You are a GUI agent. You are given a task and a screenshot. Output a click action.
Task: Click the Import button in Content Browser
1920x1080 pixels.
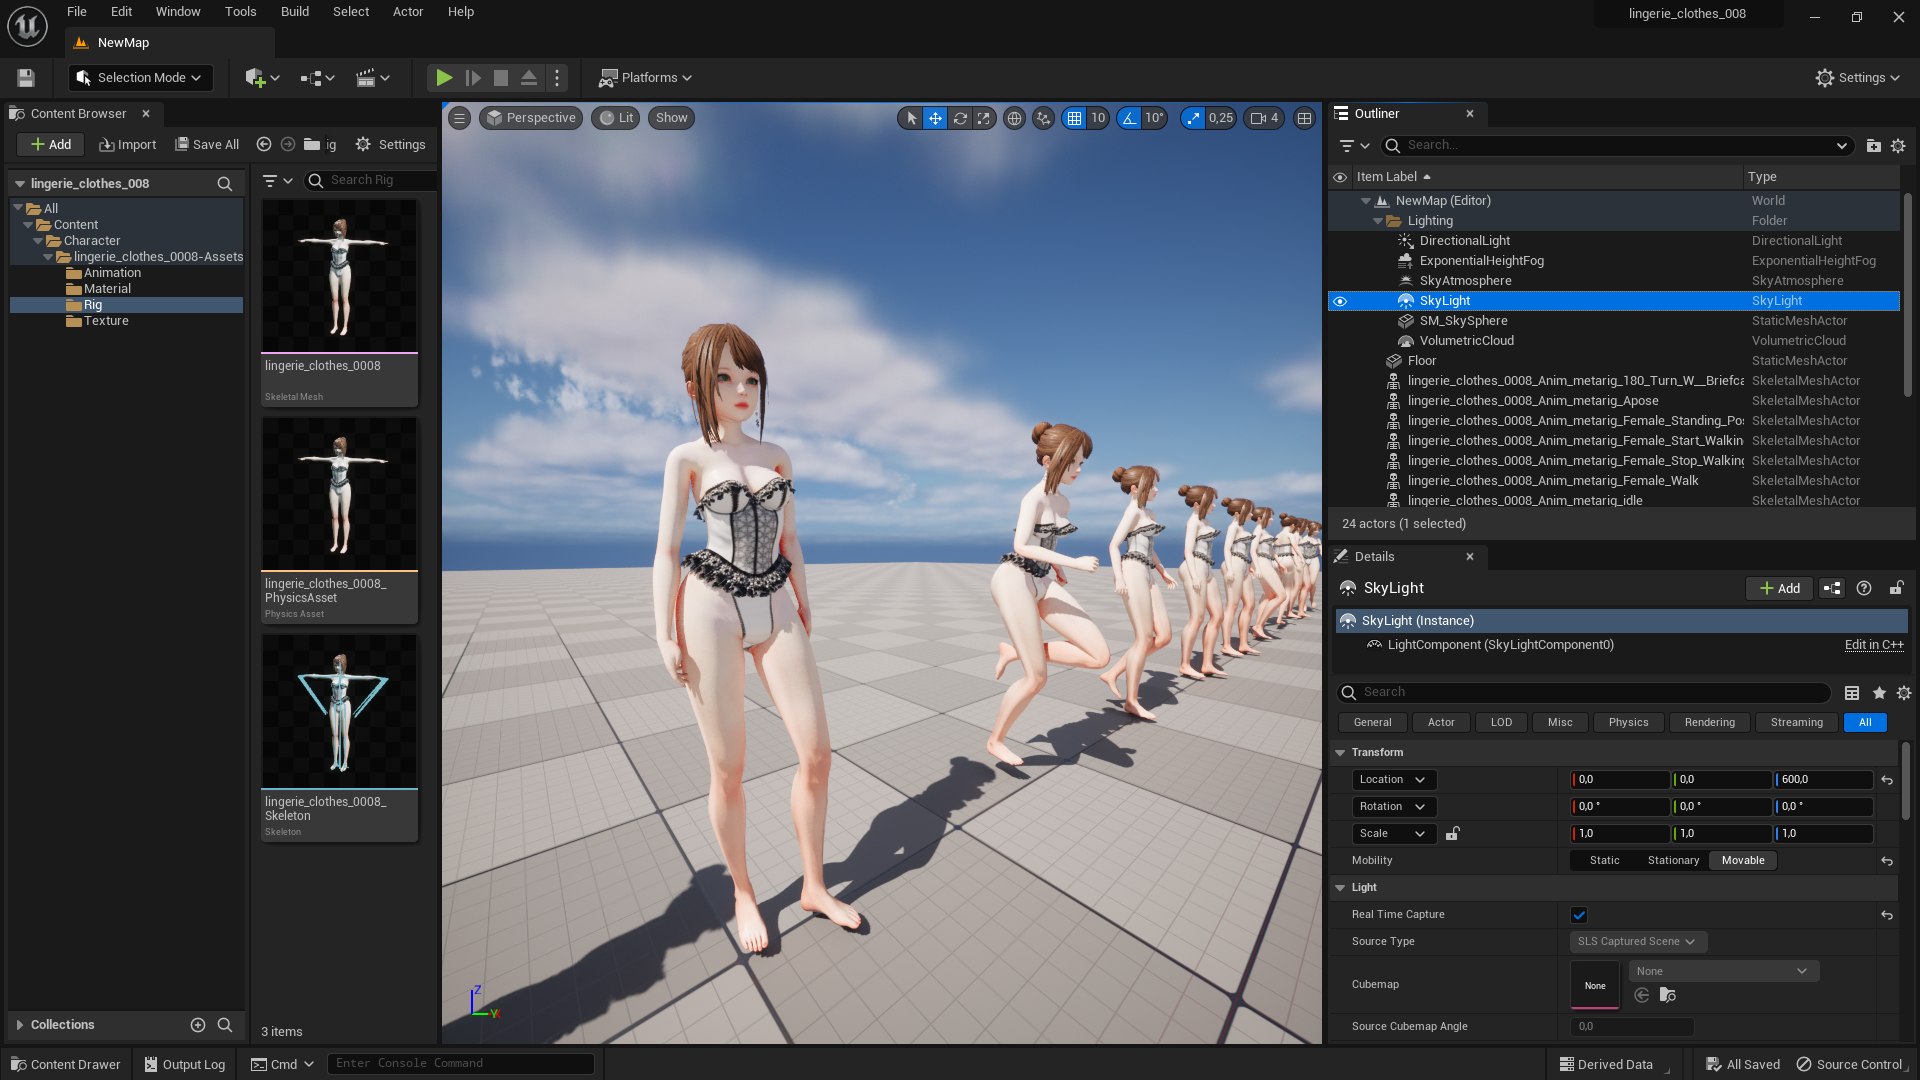pos(128,145)
